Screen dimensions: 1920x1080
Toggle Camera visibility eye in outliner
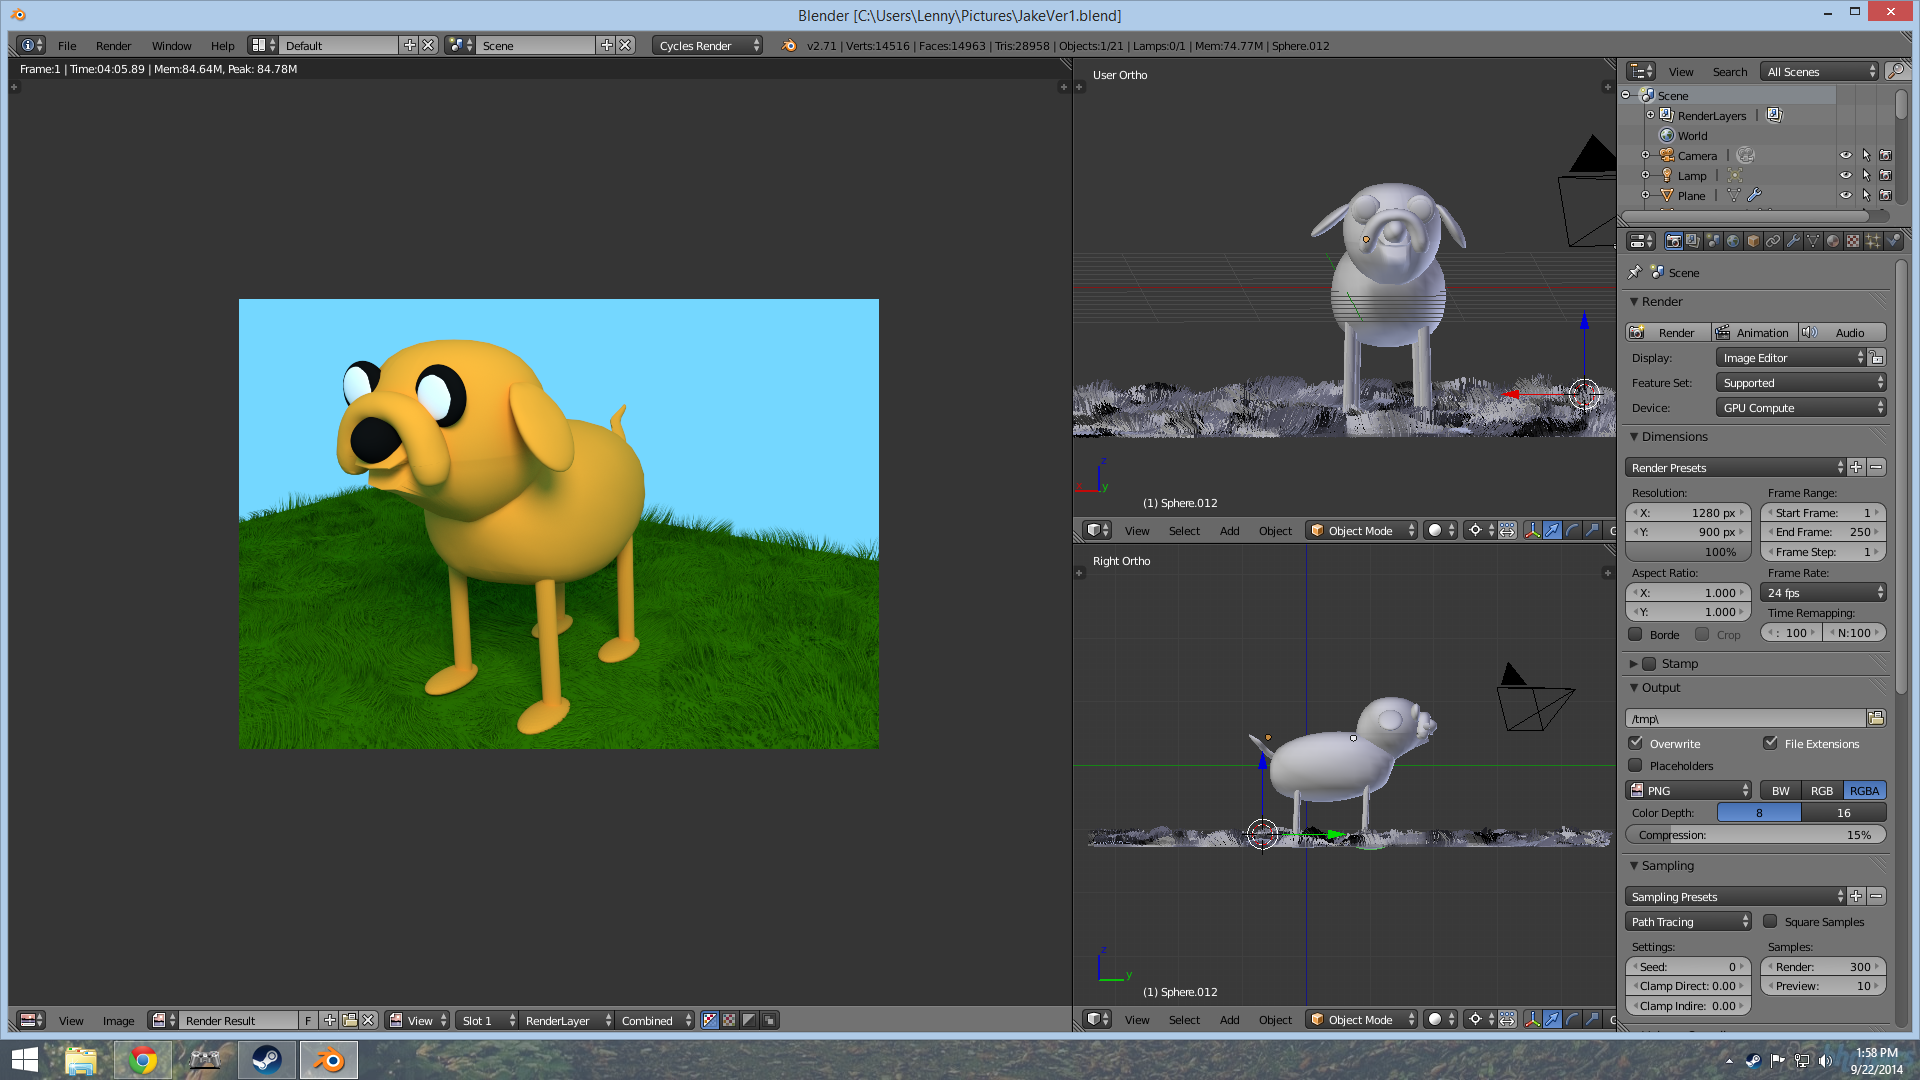pyautogui.click(x=1846, y=155)
